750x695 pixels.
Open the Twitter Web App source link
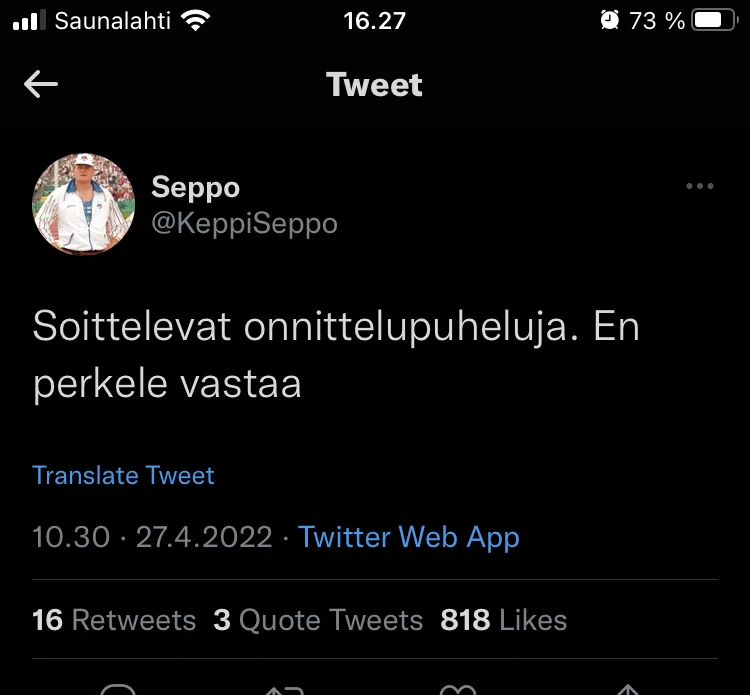(x=409, y=537)
